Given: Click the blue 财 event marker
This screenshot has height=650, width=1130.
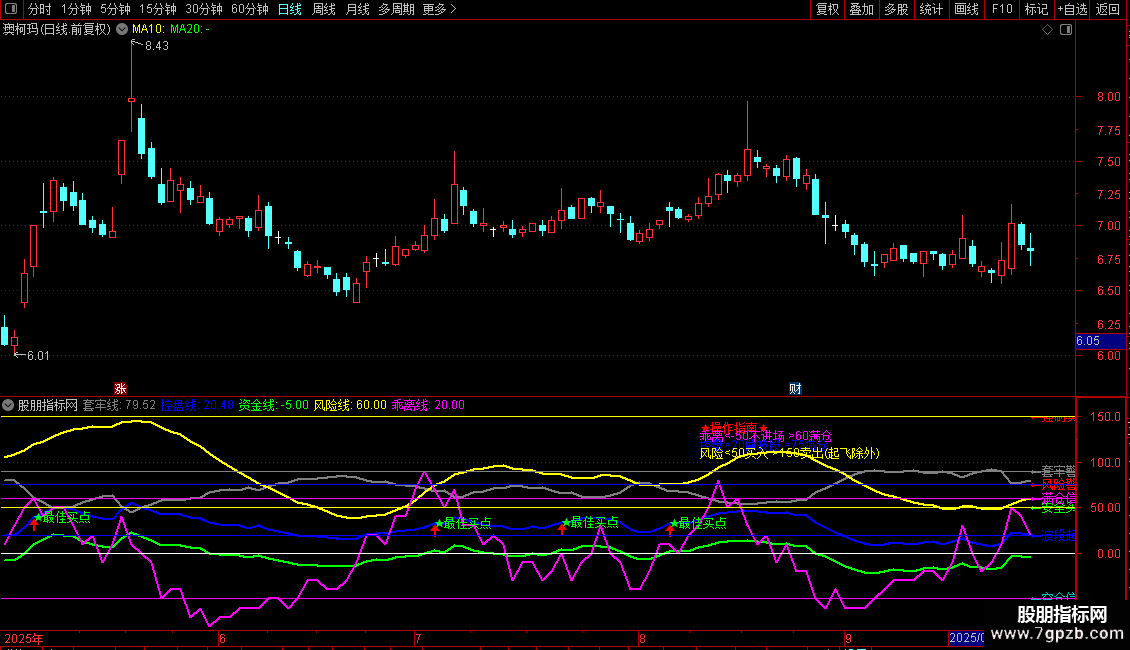Looking at the screenshot, I should pos(795,388).
